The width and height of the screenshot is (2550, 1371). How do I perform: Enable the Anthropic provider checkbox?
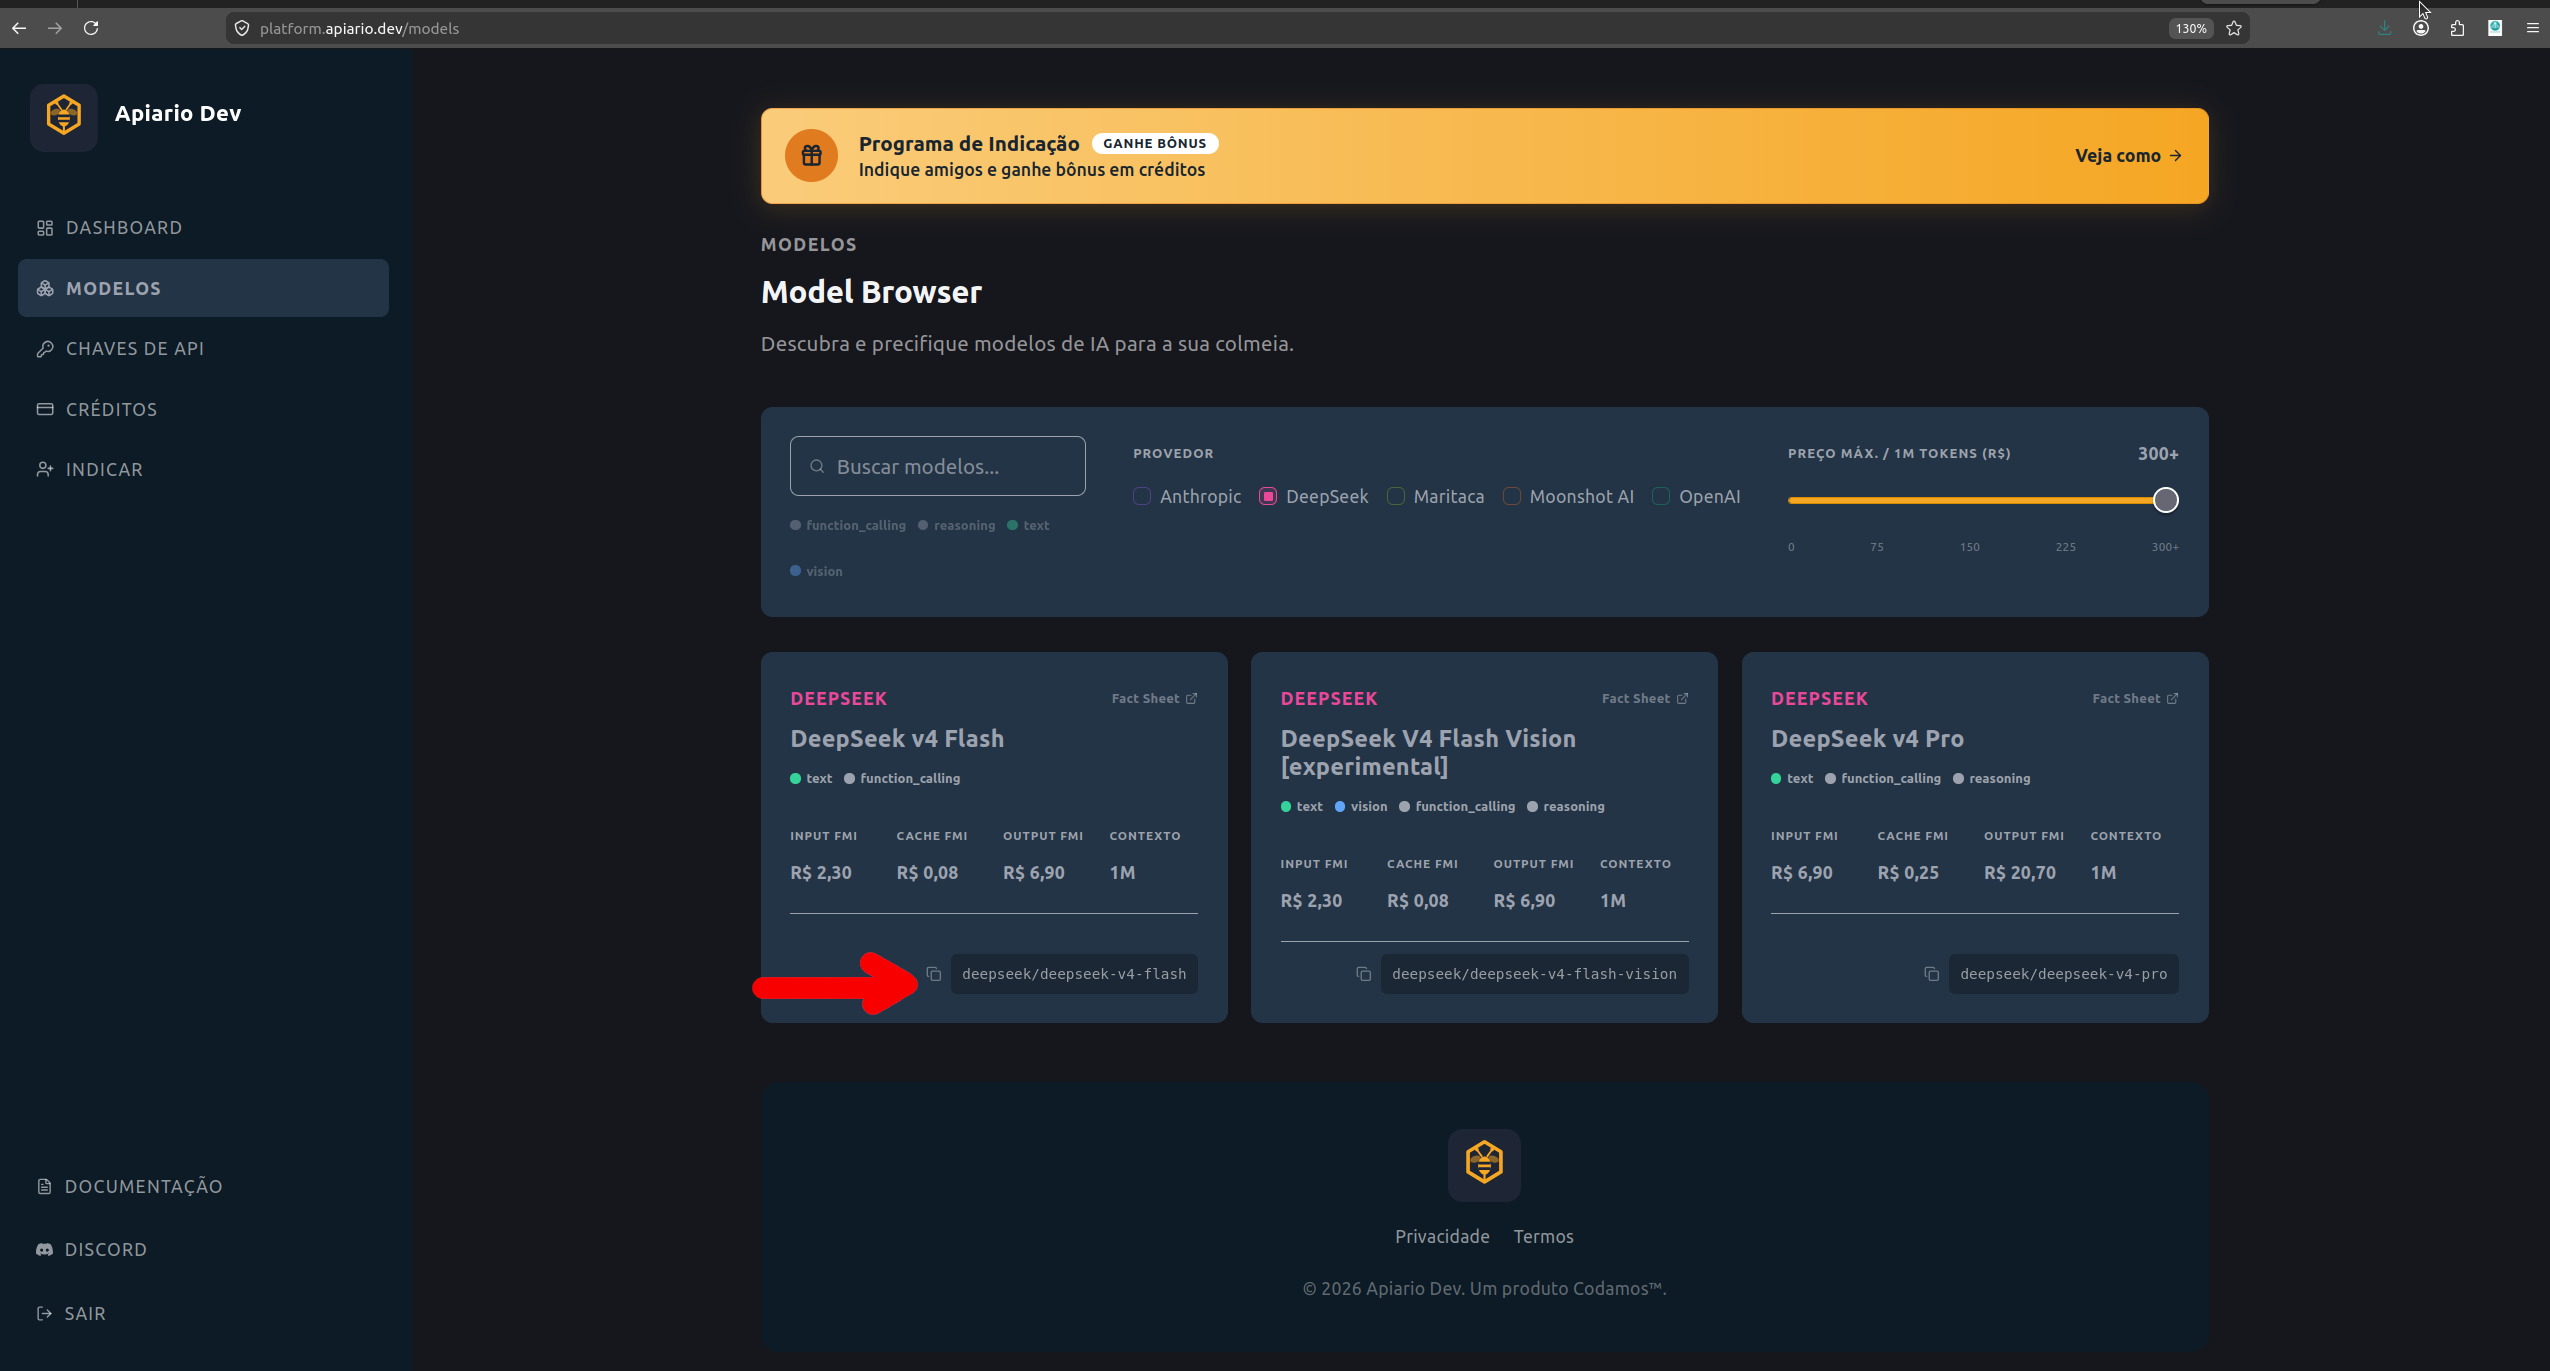[x=1142, y=496]
